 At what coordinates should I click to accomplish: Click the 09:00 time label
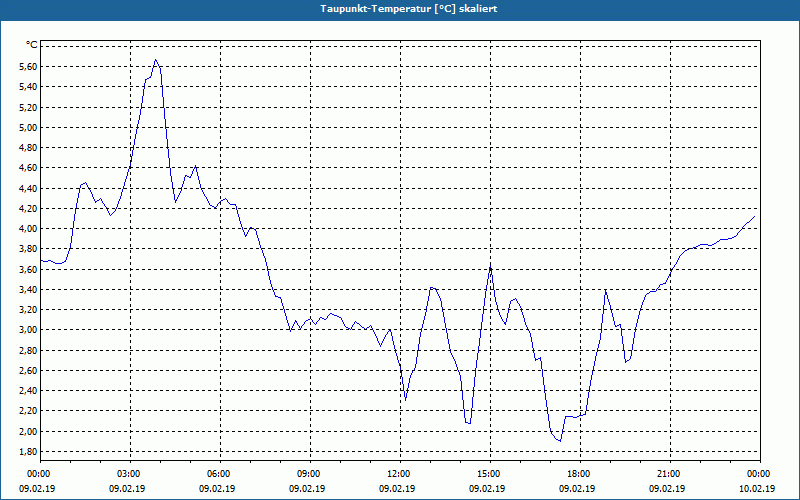tap(310, 473)
